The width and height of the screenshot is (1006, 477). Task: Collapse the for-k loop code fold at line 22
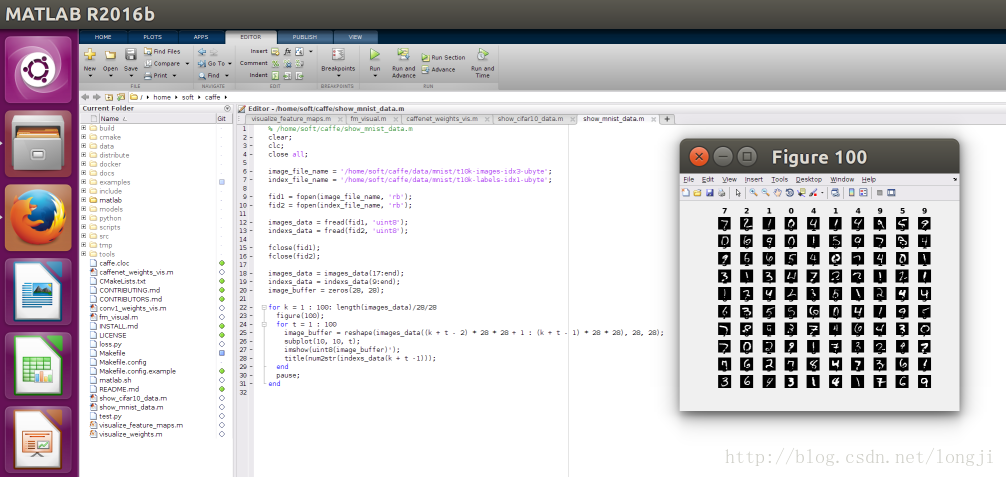click(x=264, y=308)
